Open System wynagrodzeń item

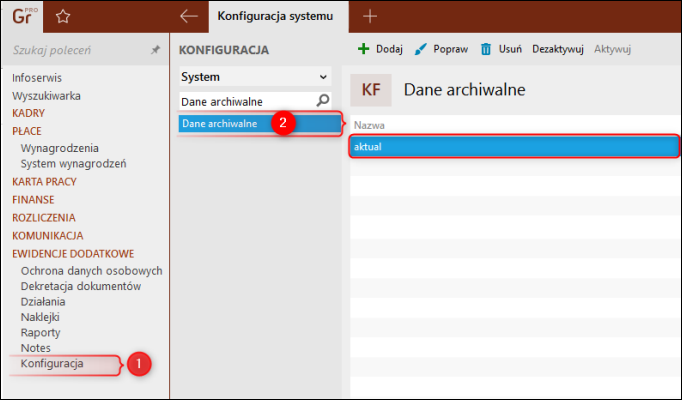[x=74, y=163]
